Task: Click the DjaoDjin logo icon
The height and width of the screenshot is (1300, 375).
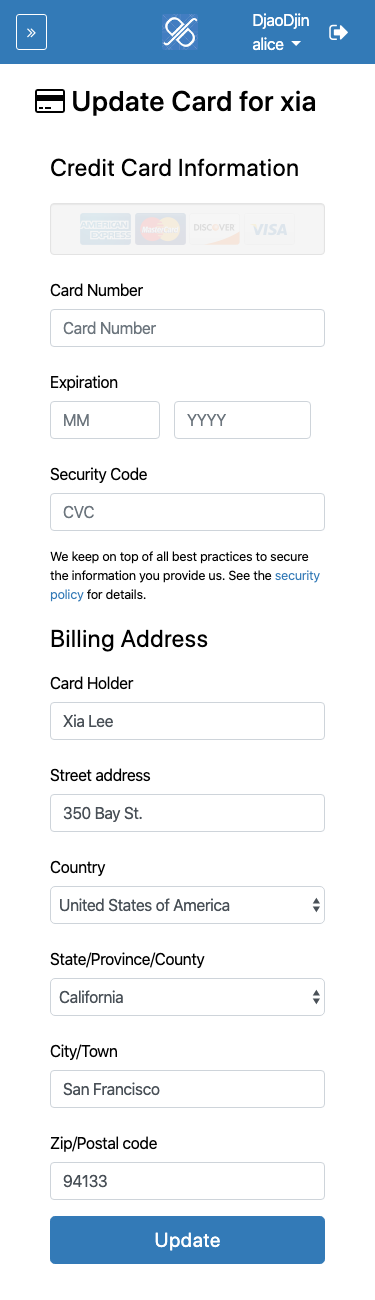Action: [180, 32]
